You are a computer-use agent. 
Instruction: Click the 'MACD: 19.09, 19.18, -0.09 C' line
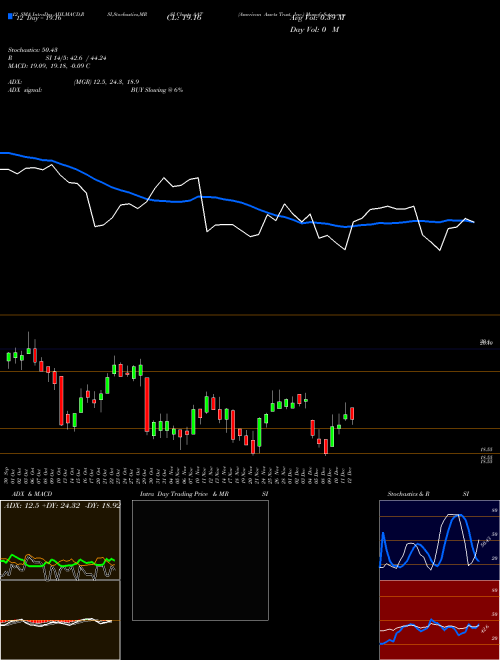point(49,66)
